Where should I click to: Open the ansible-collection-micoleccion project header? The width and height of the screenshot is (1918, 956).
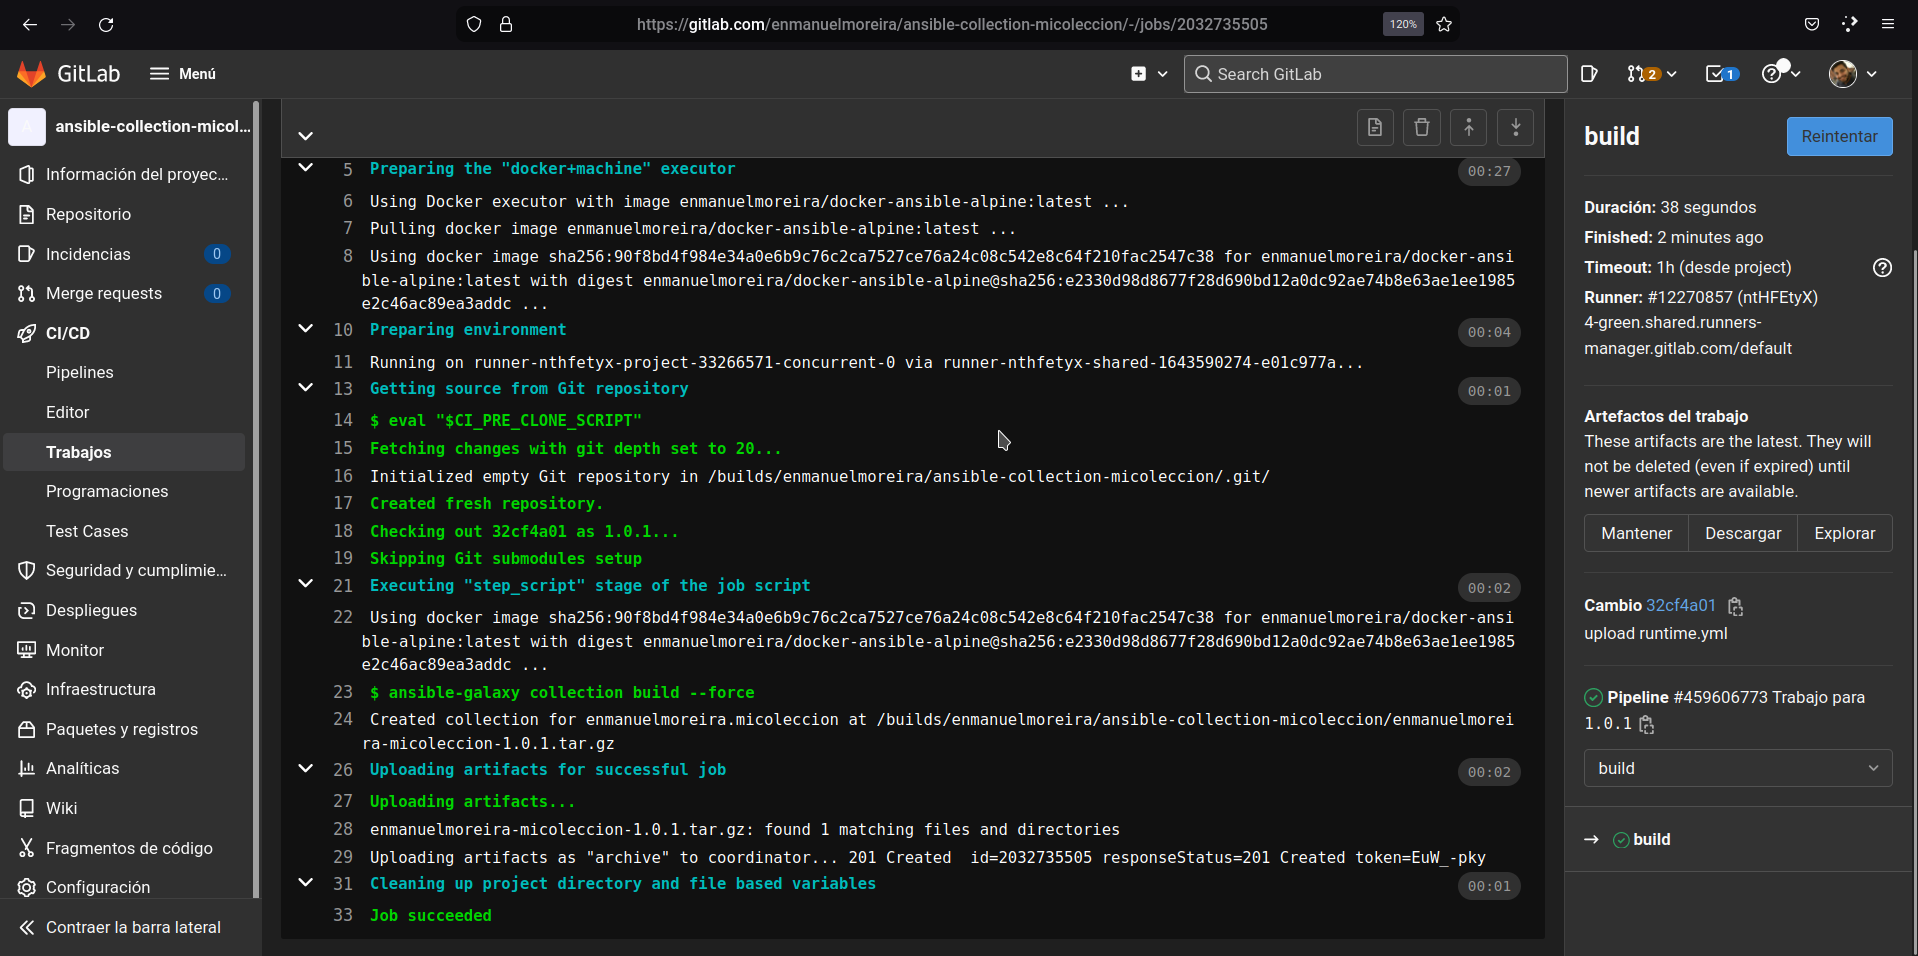(128, 126)
